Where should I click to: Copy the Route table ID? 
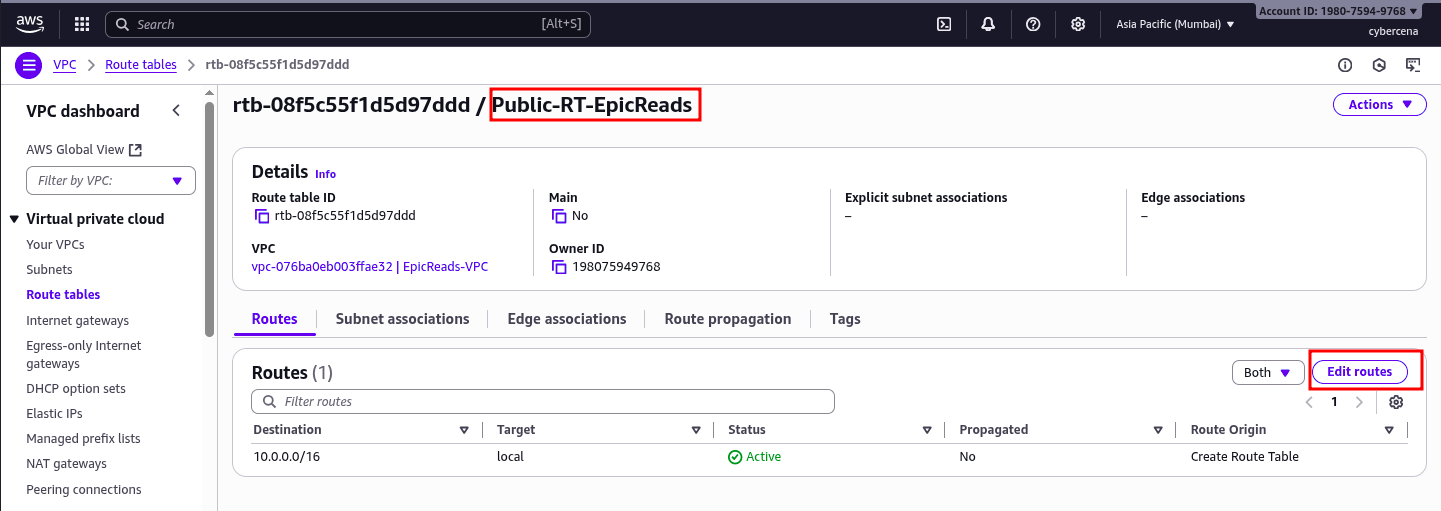(261, 216)
